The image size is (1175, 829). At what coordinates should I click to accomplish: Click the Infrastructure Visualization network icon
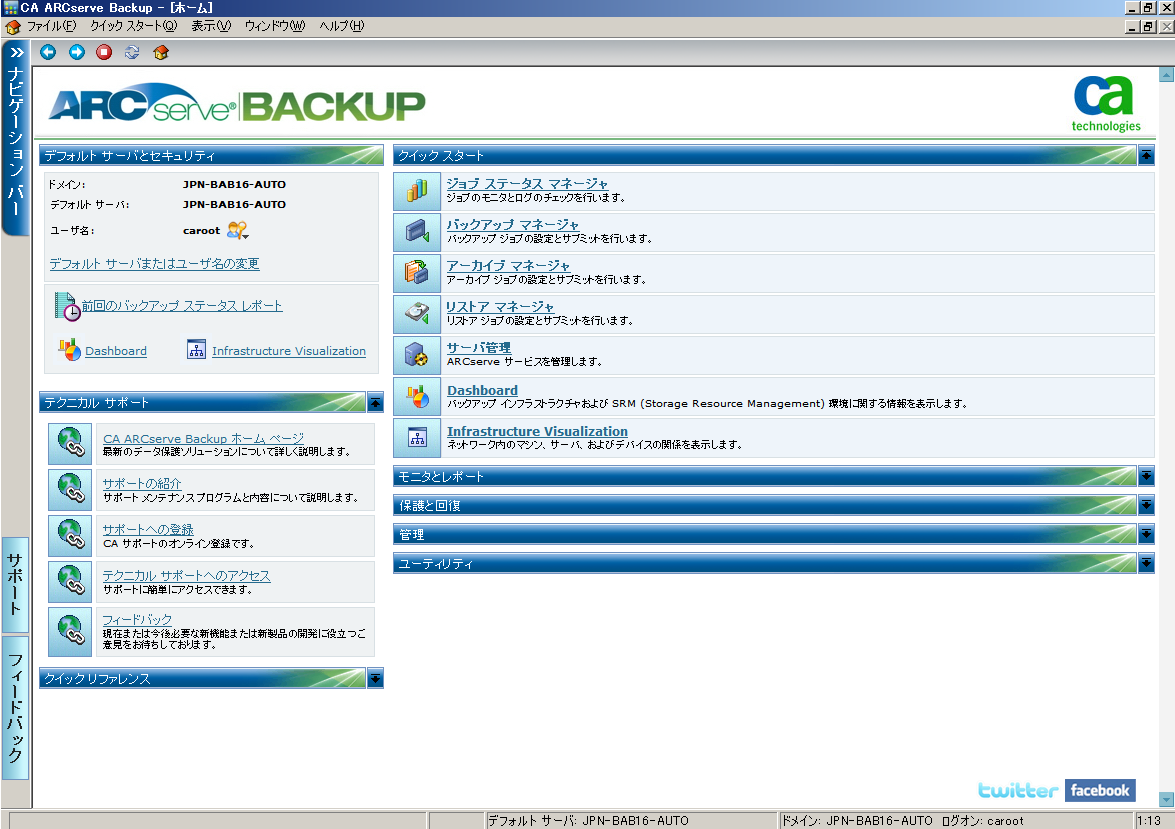coord(417,437)
